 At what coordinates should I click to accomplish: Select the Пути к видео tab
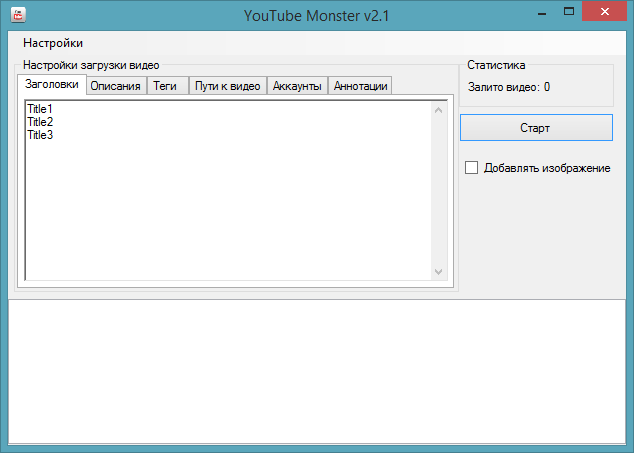pos(228,86)
